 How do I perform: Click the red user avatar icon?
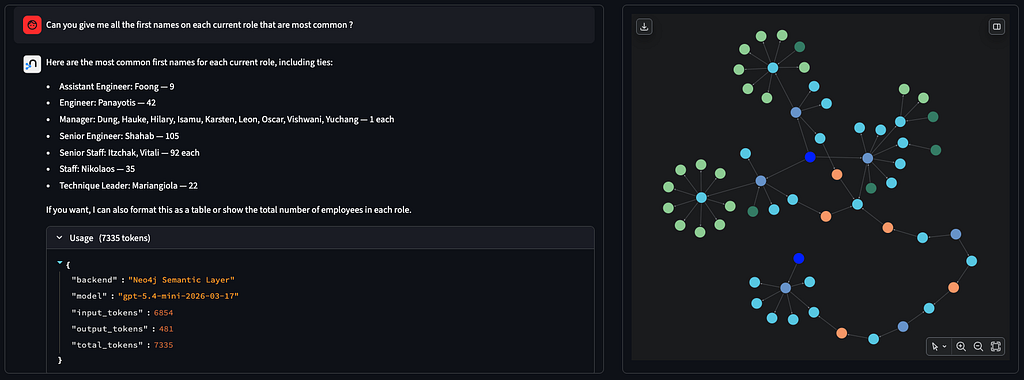pyautogui.click(x=32, y=25)
